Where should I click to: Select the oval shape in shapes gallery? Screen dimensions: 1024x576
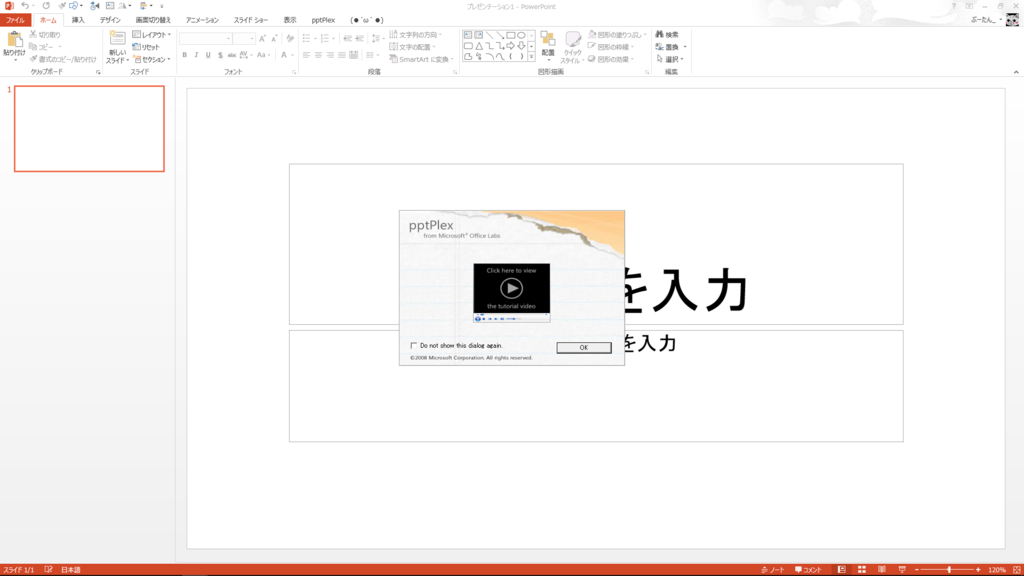(521, 35)
